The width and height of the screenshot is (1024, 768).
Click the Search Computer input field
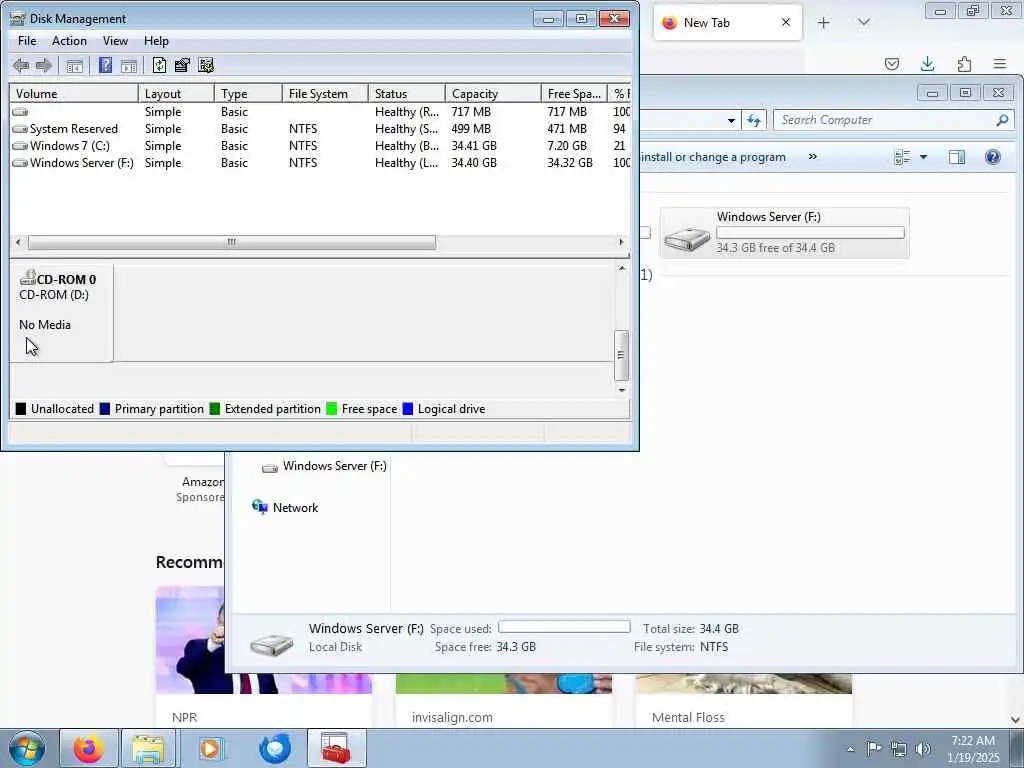point(885,120)
